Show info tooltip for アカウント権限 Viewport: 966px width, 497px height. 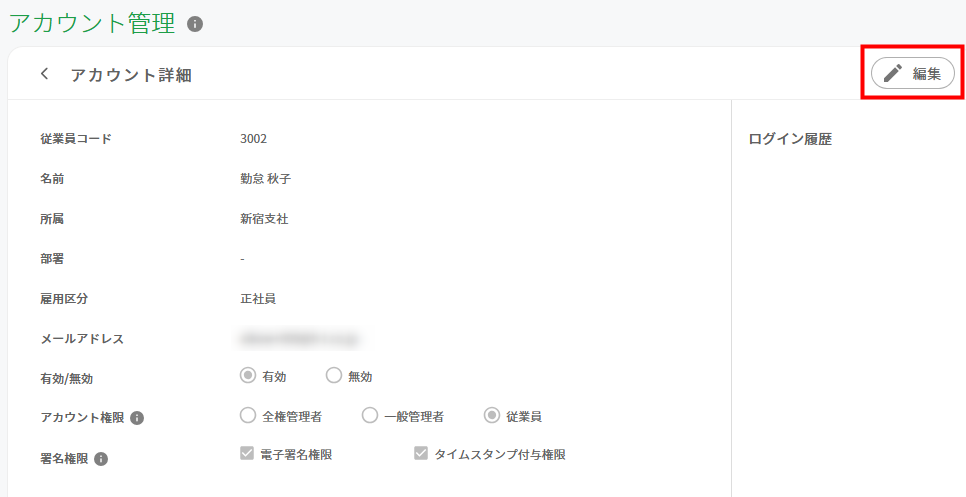click(137, 418)
